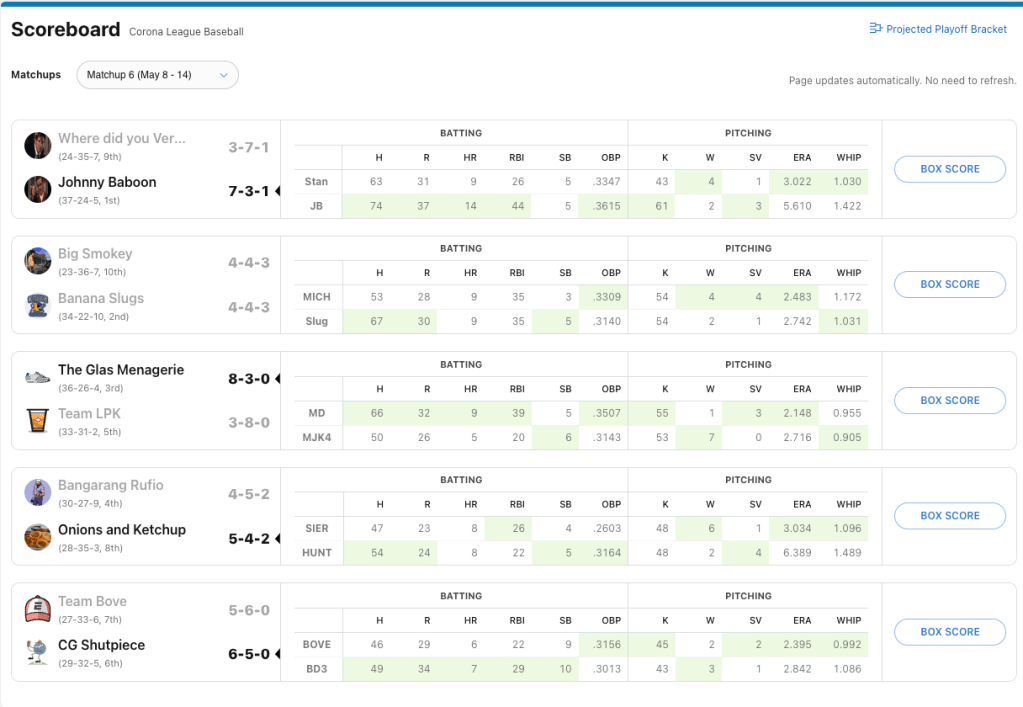View box score for Banana Slugs matchup
This screenshot has width=1023, height=707.
(x=949, y=284)
